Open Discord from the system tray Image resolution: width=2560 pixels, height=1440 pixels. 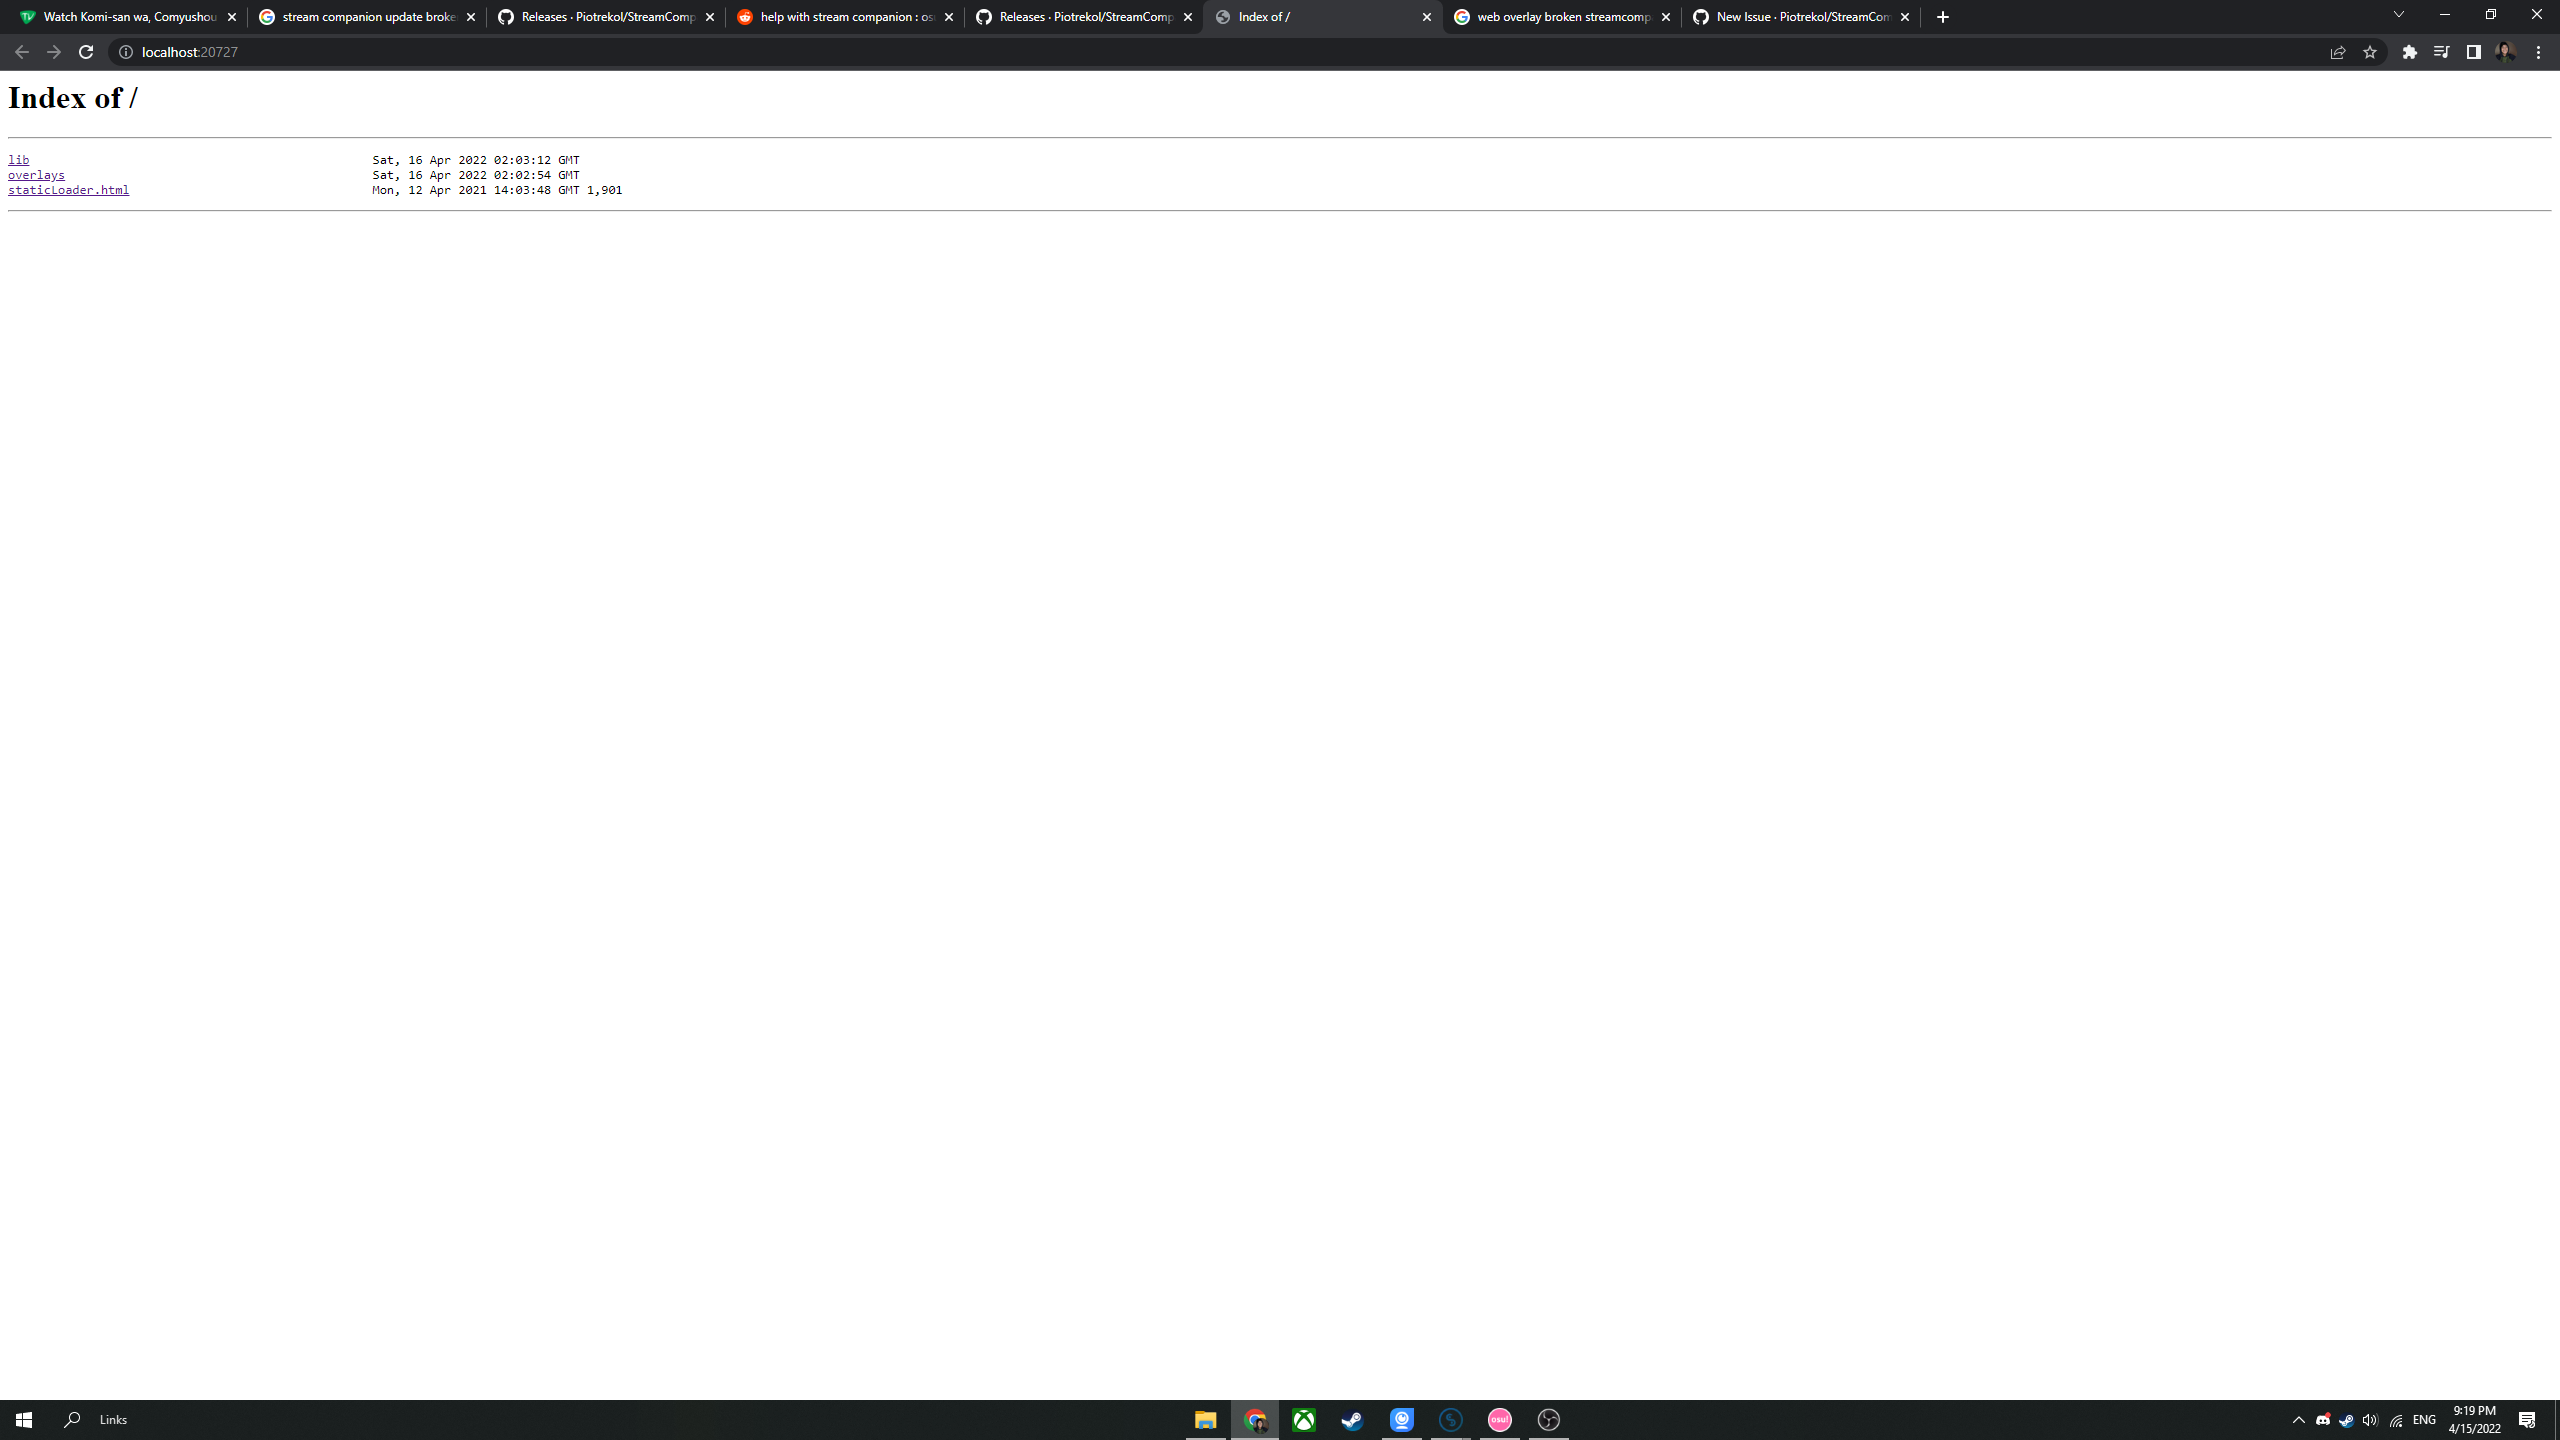2322,1419
